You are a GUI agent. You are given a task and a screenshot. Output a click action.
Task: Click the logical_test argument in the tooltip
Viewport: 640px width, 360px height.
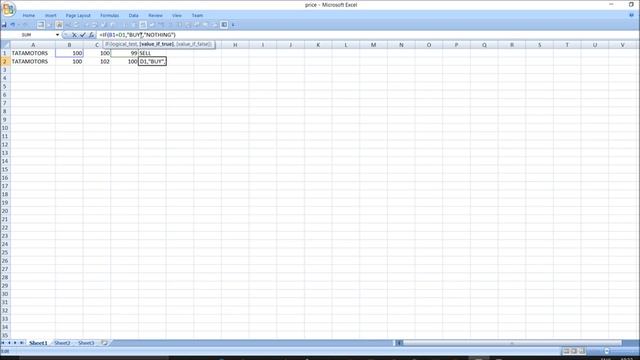point(124,44)
